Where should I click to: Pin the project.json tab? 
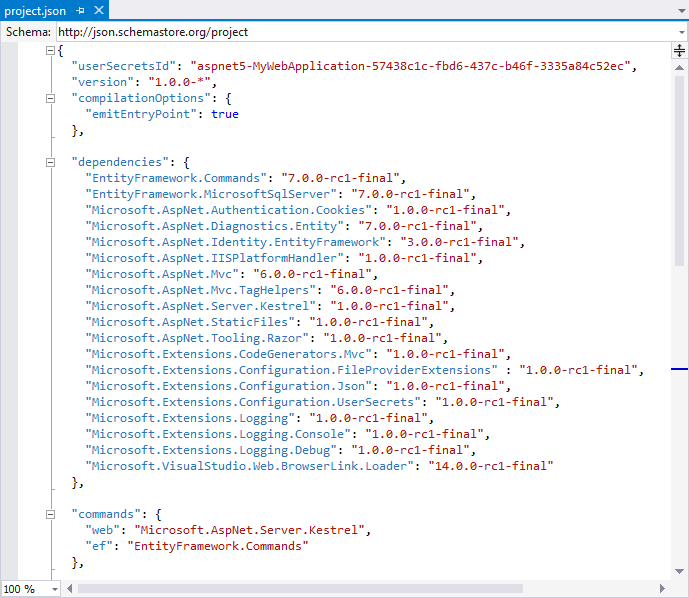[x=81, y=9]
